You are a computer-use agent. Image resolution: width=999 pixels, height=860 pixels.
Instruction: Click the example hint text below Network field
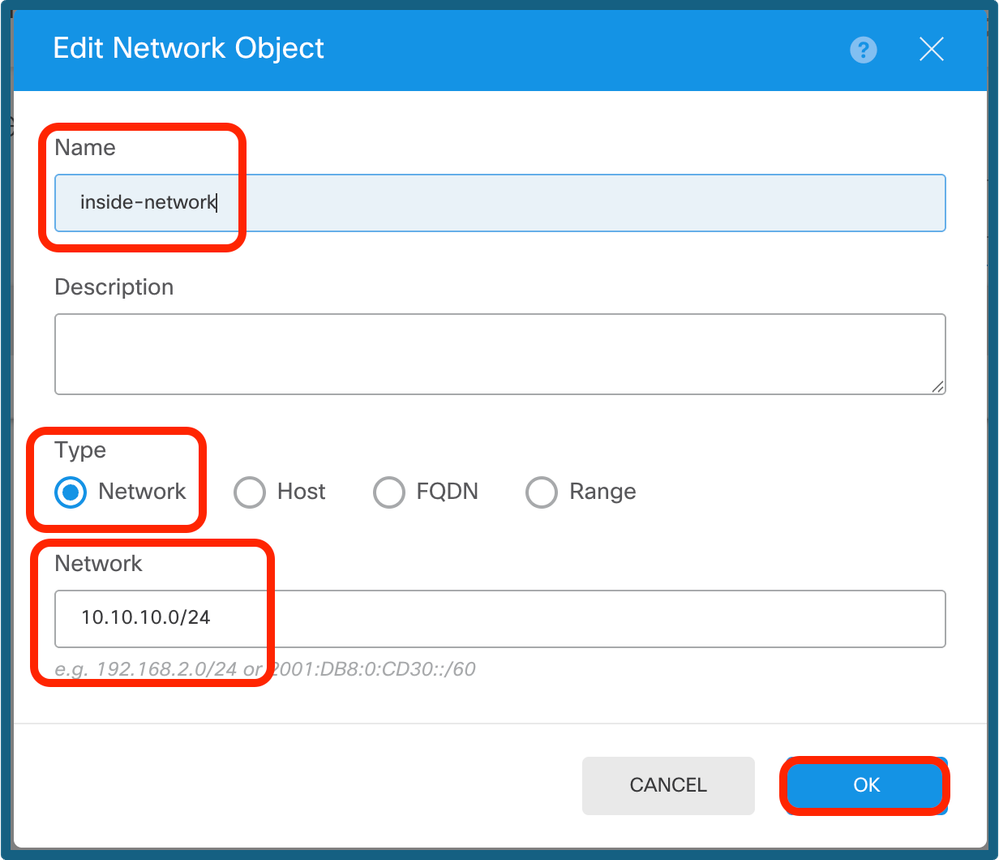click(265, 669)
